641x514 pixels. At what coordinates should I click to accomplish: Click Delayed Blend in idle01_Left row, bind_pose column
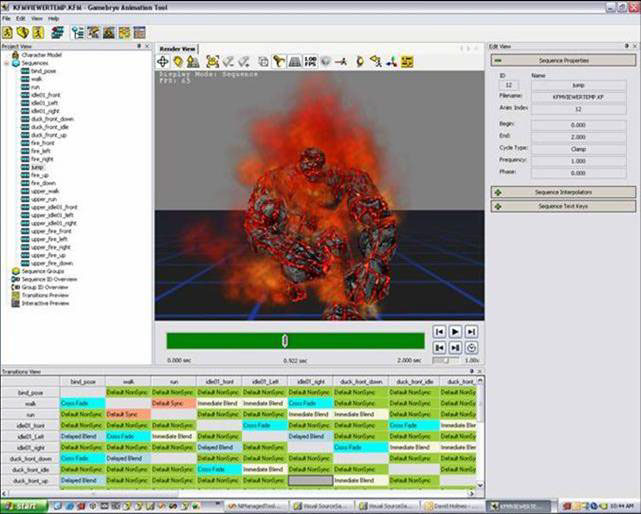83,436
